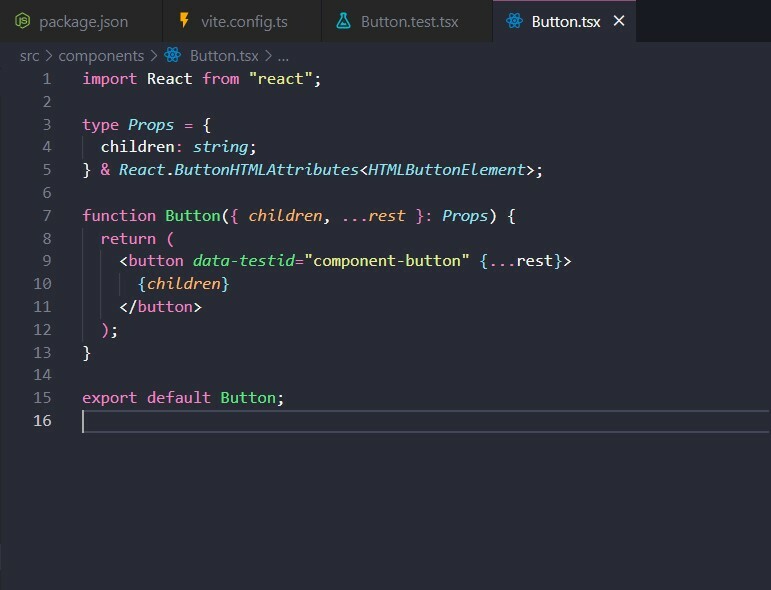The image size is (771, 590).
Task: Click "...rest" parameter on line 7
Action: coord(374,215)
